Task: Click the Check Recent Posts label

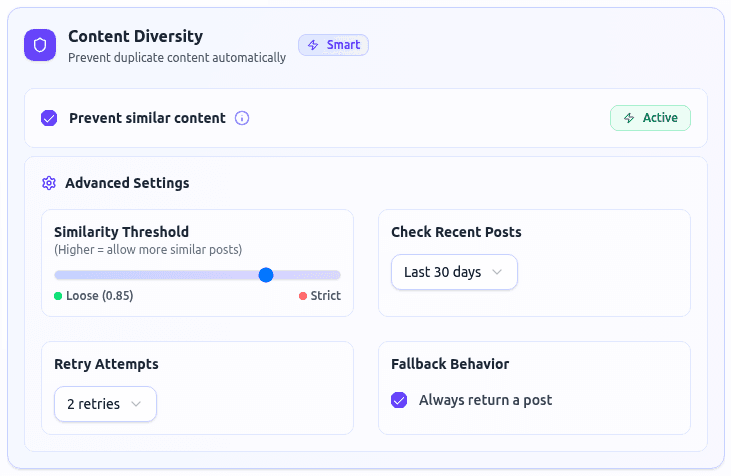Action: point(456,232)
